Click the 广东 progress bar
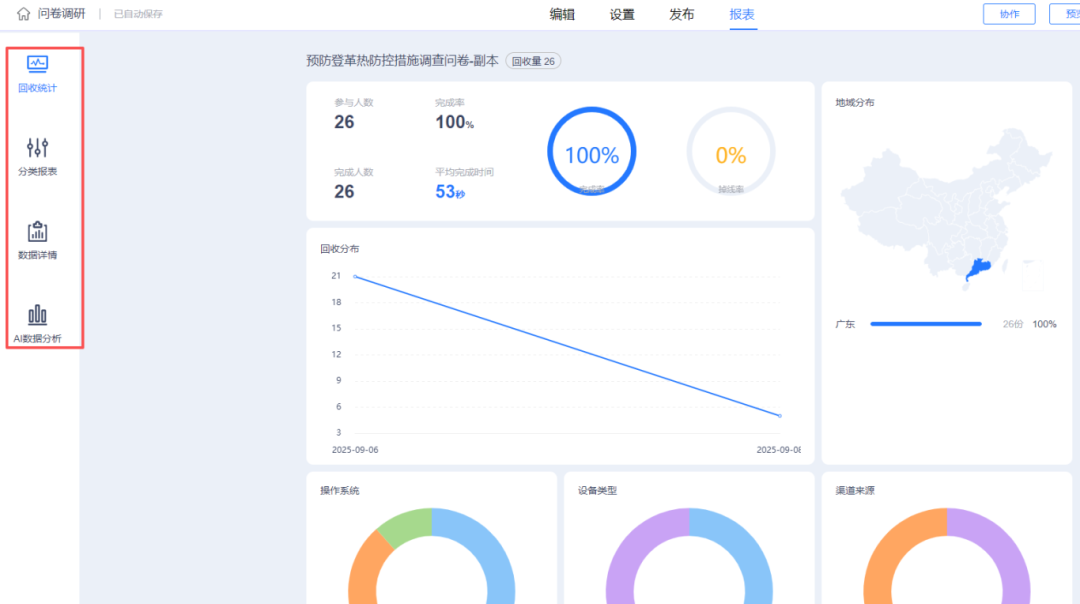This screenshot has height=604, width=1080. pos(926,324)
